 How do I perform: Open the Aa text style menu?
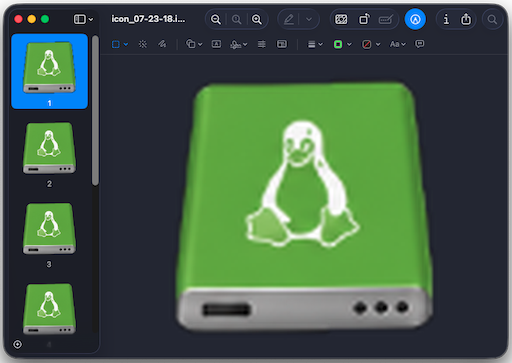398,44
